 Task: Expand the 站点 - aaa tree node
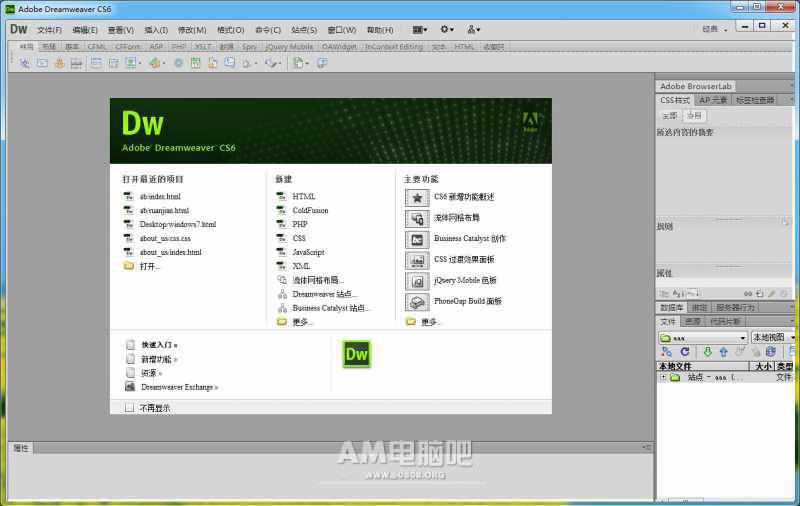click(663, 377)
